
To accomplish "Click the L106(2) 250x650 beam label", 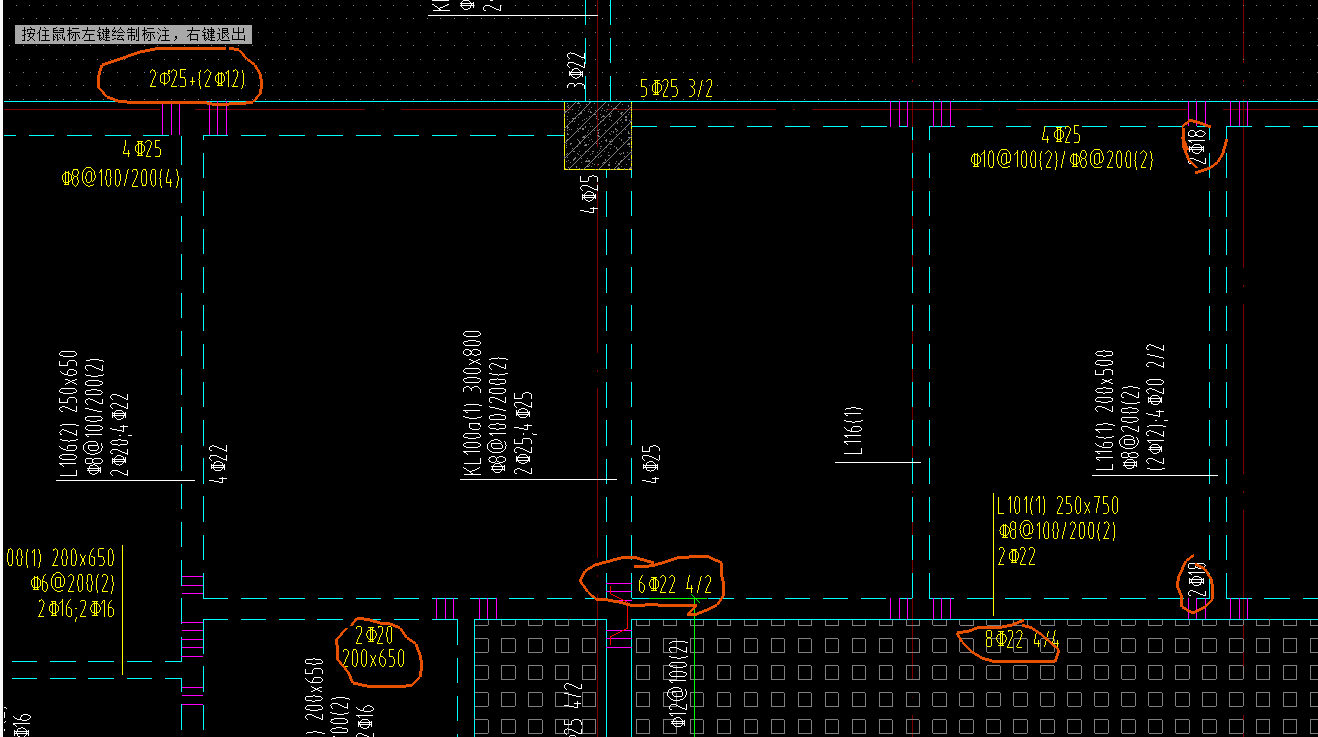I will [x=68, y=414].
